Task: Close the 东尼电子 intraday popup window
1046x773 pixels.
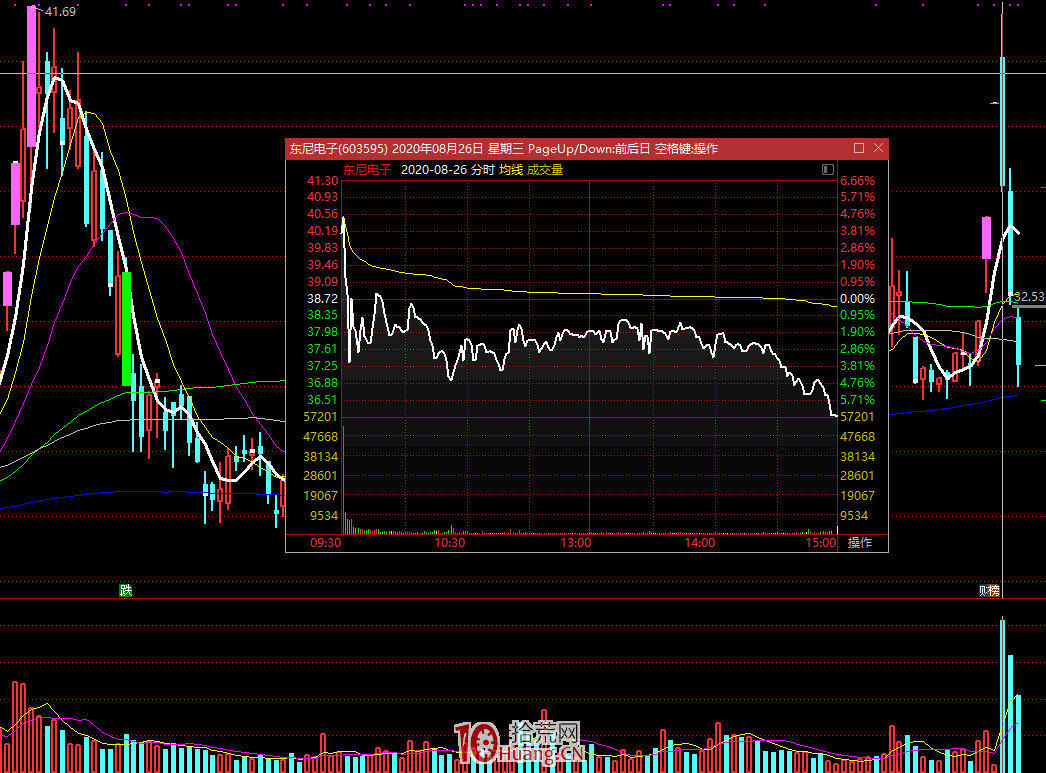Action: click(x=879, y=148)
